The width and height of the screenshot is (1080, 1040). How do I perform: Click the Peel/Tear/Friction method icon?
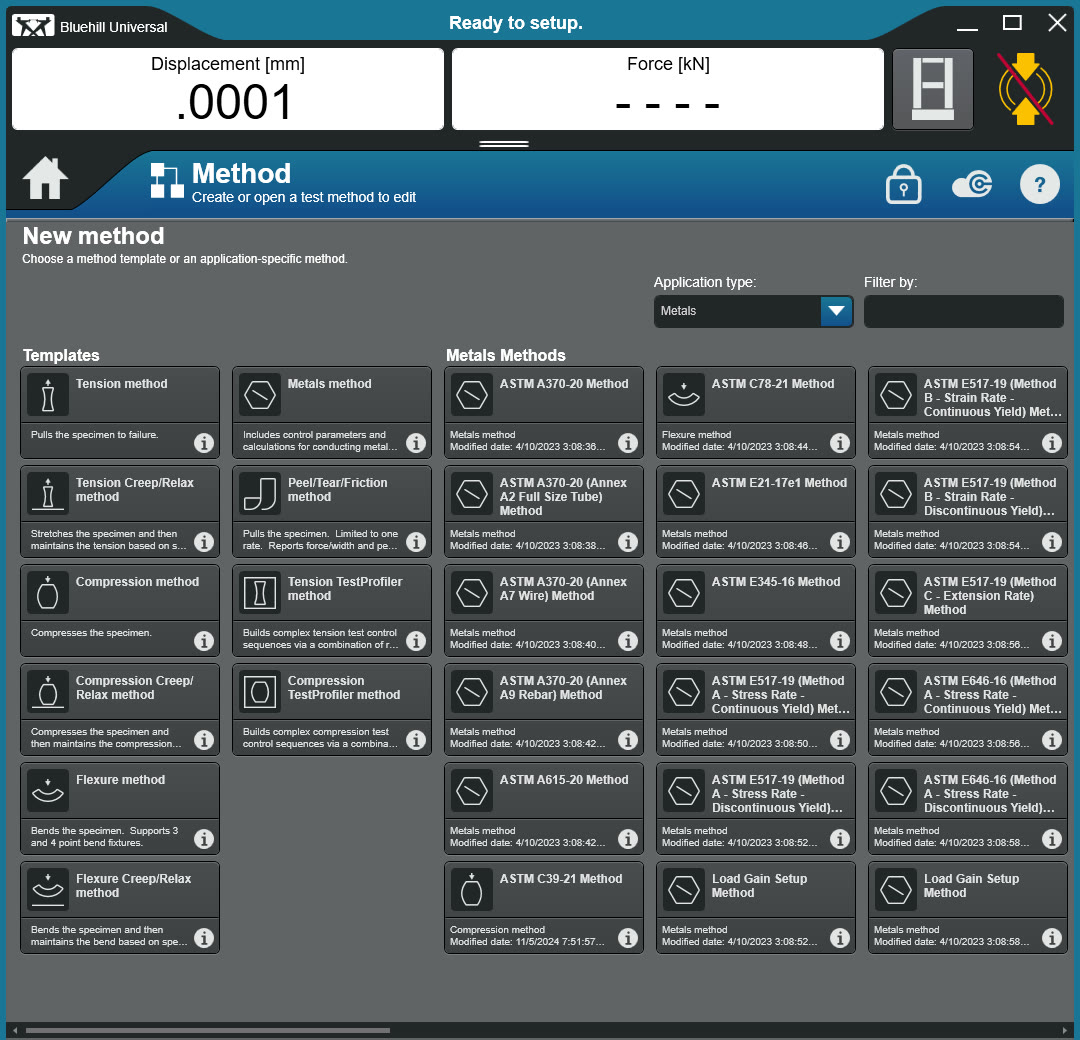click(x=260, y=495)
